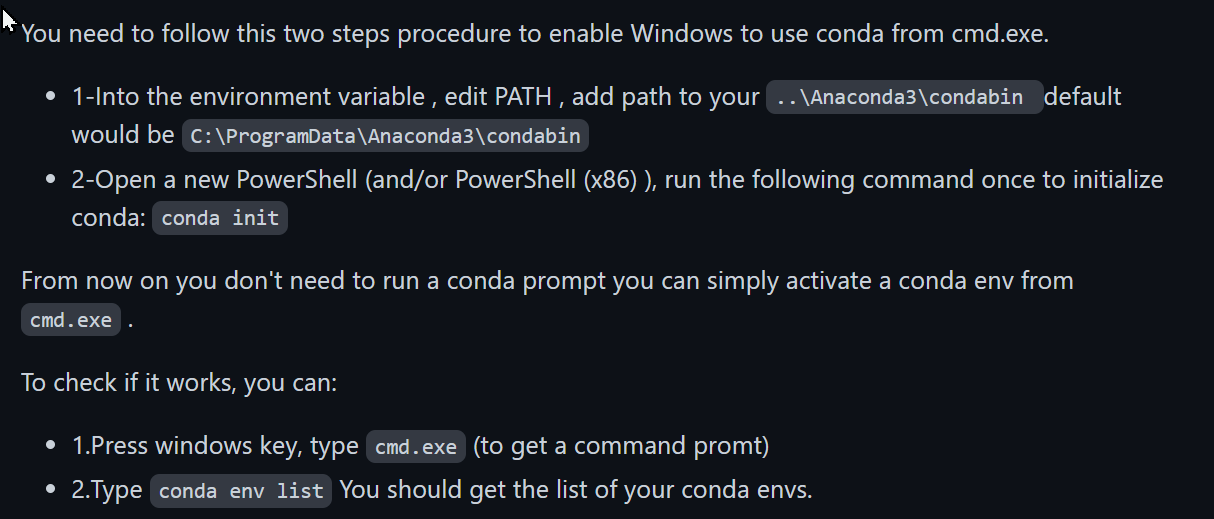Click cmd.exe code in 'Press windows key' bullet
The height and width of the screenshot is (519, 1214).
(x=416, y=447)
